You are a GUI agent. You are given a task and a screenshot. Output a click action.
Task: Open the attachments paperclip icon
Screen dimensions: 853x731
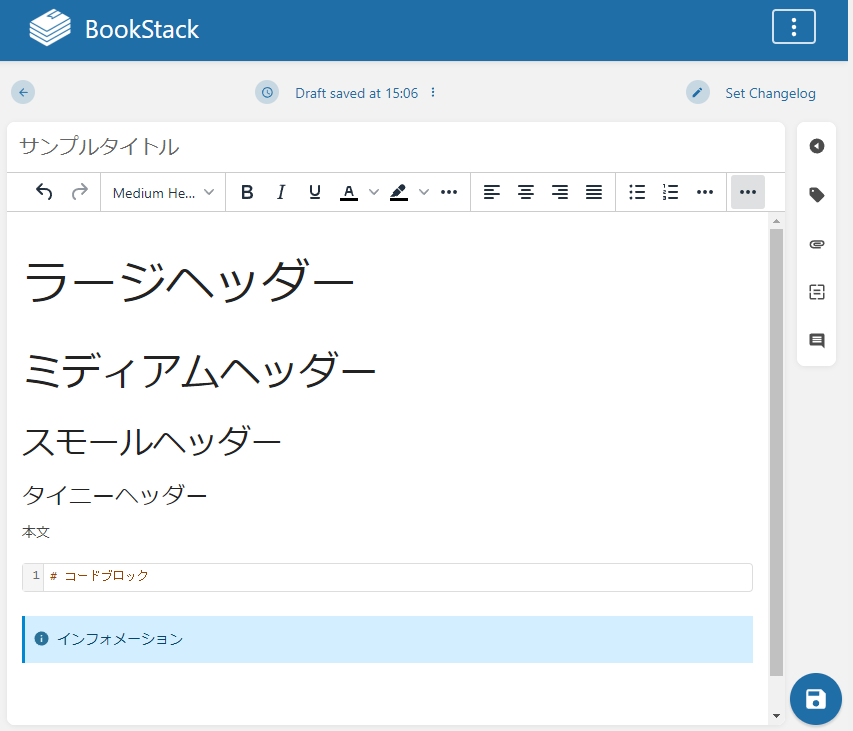[x=817, y=244]
